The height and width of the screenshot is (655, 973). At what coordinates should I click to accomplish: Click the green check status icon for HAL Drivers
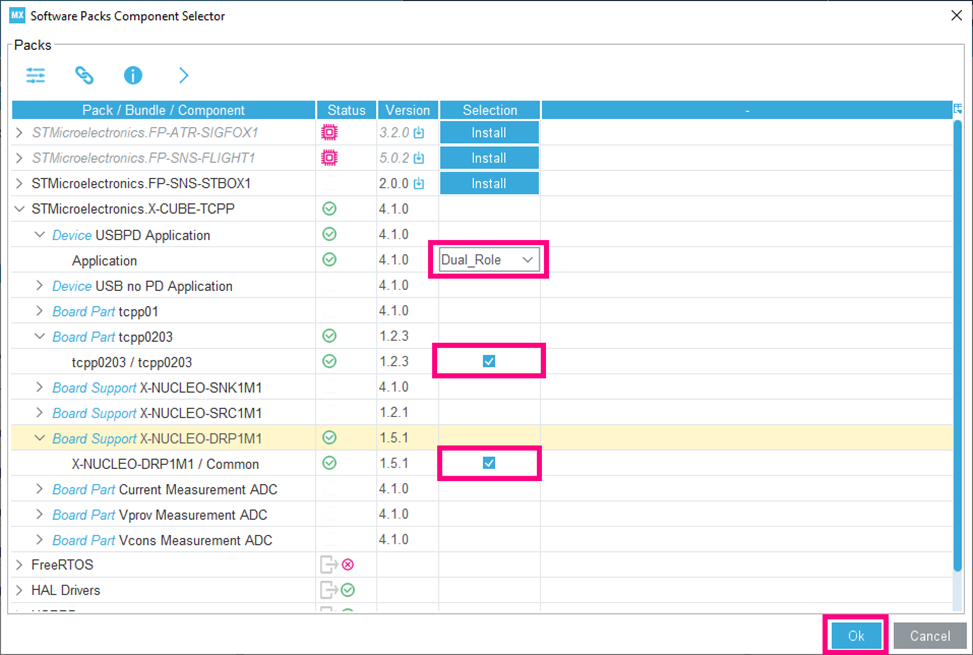coord(348,590)
